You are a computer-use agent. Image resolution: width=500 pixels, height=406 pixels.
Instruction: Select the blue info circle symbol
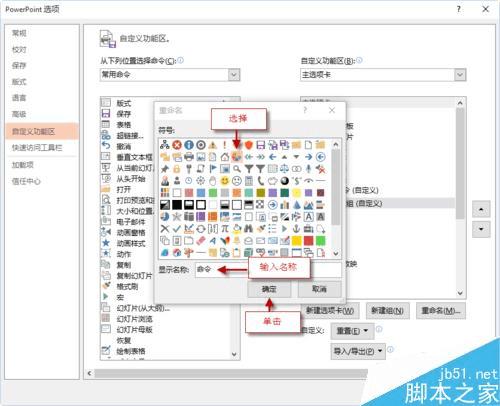[189, 145]
